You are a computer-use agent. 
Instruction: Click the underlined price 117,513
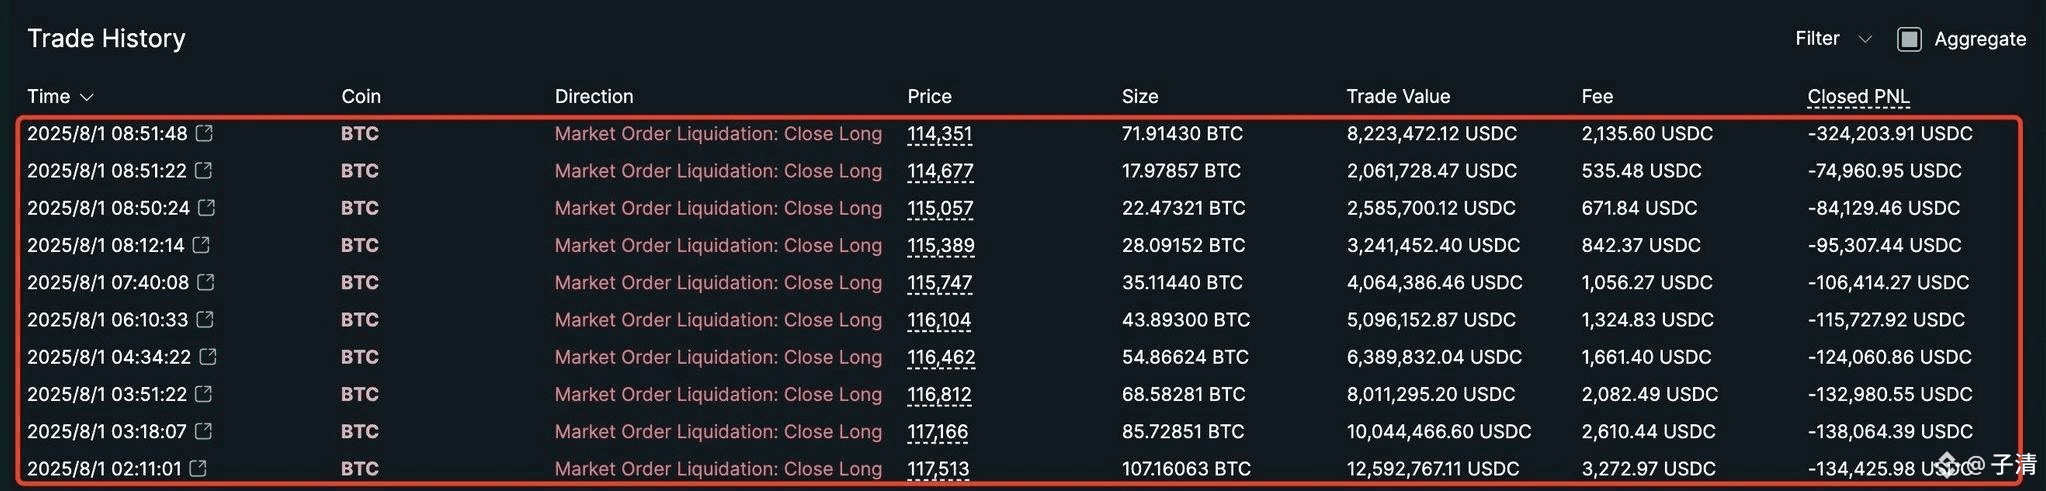[x=938, y=468]
